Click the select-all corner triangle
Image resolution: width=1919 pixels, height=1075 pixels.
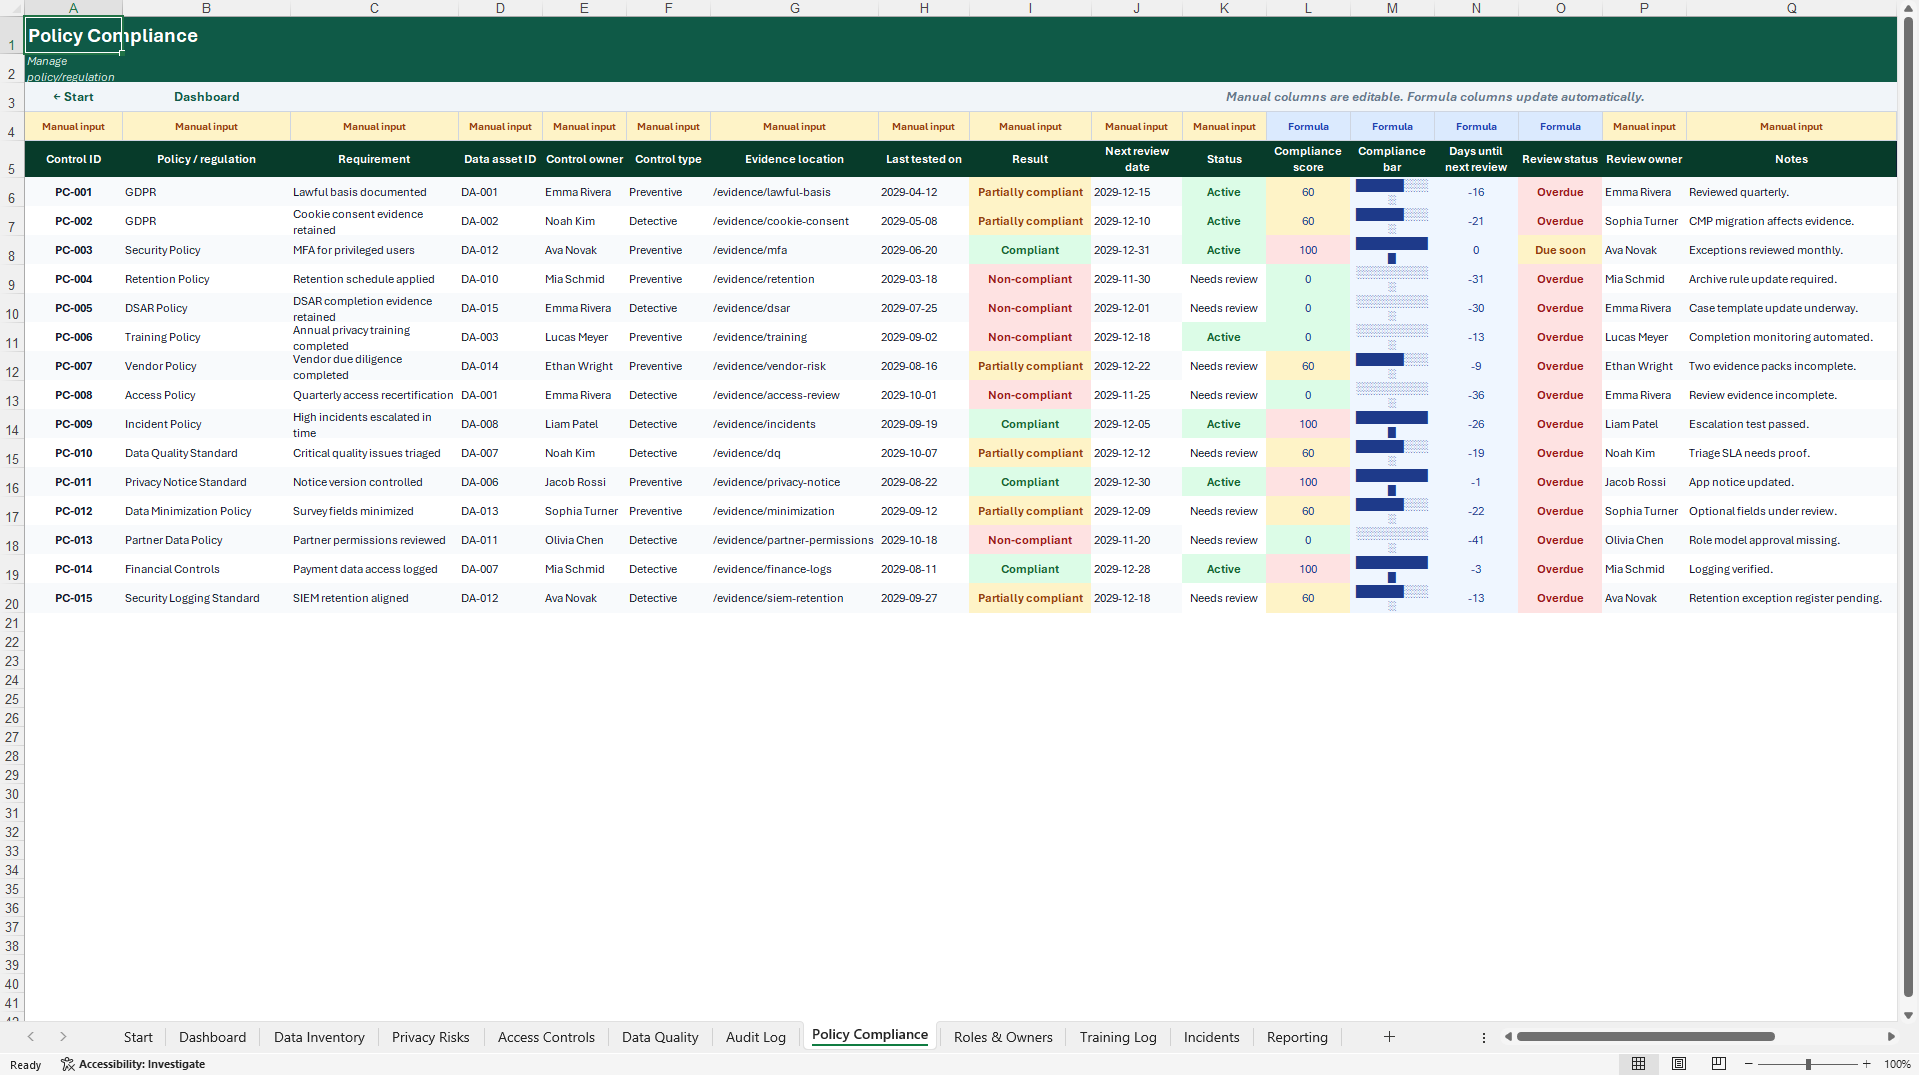click(x=12, y=8)
